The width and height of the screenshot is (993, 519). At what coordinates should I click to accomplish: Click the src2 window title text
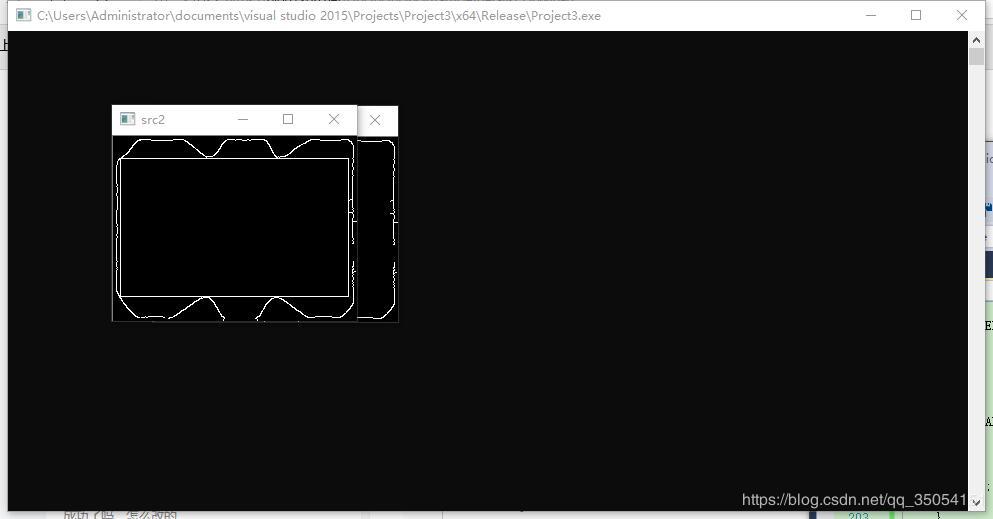(x=153, y=120)
